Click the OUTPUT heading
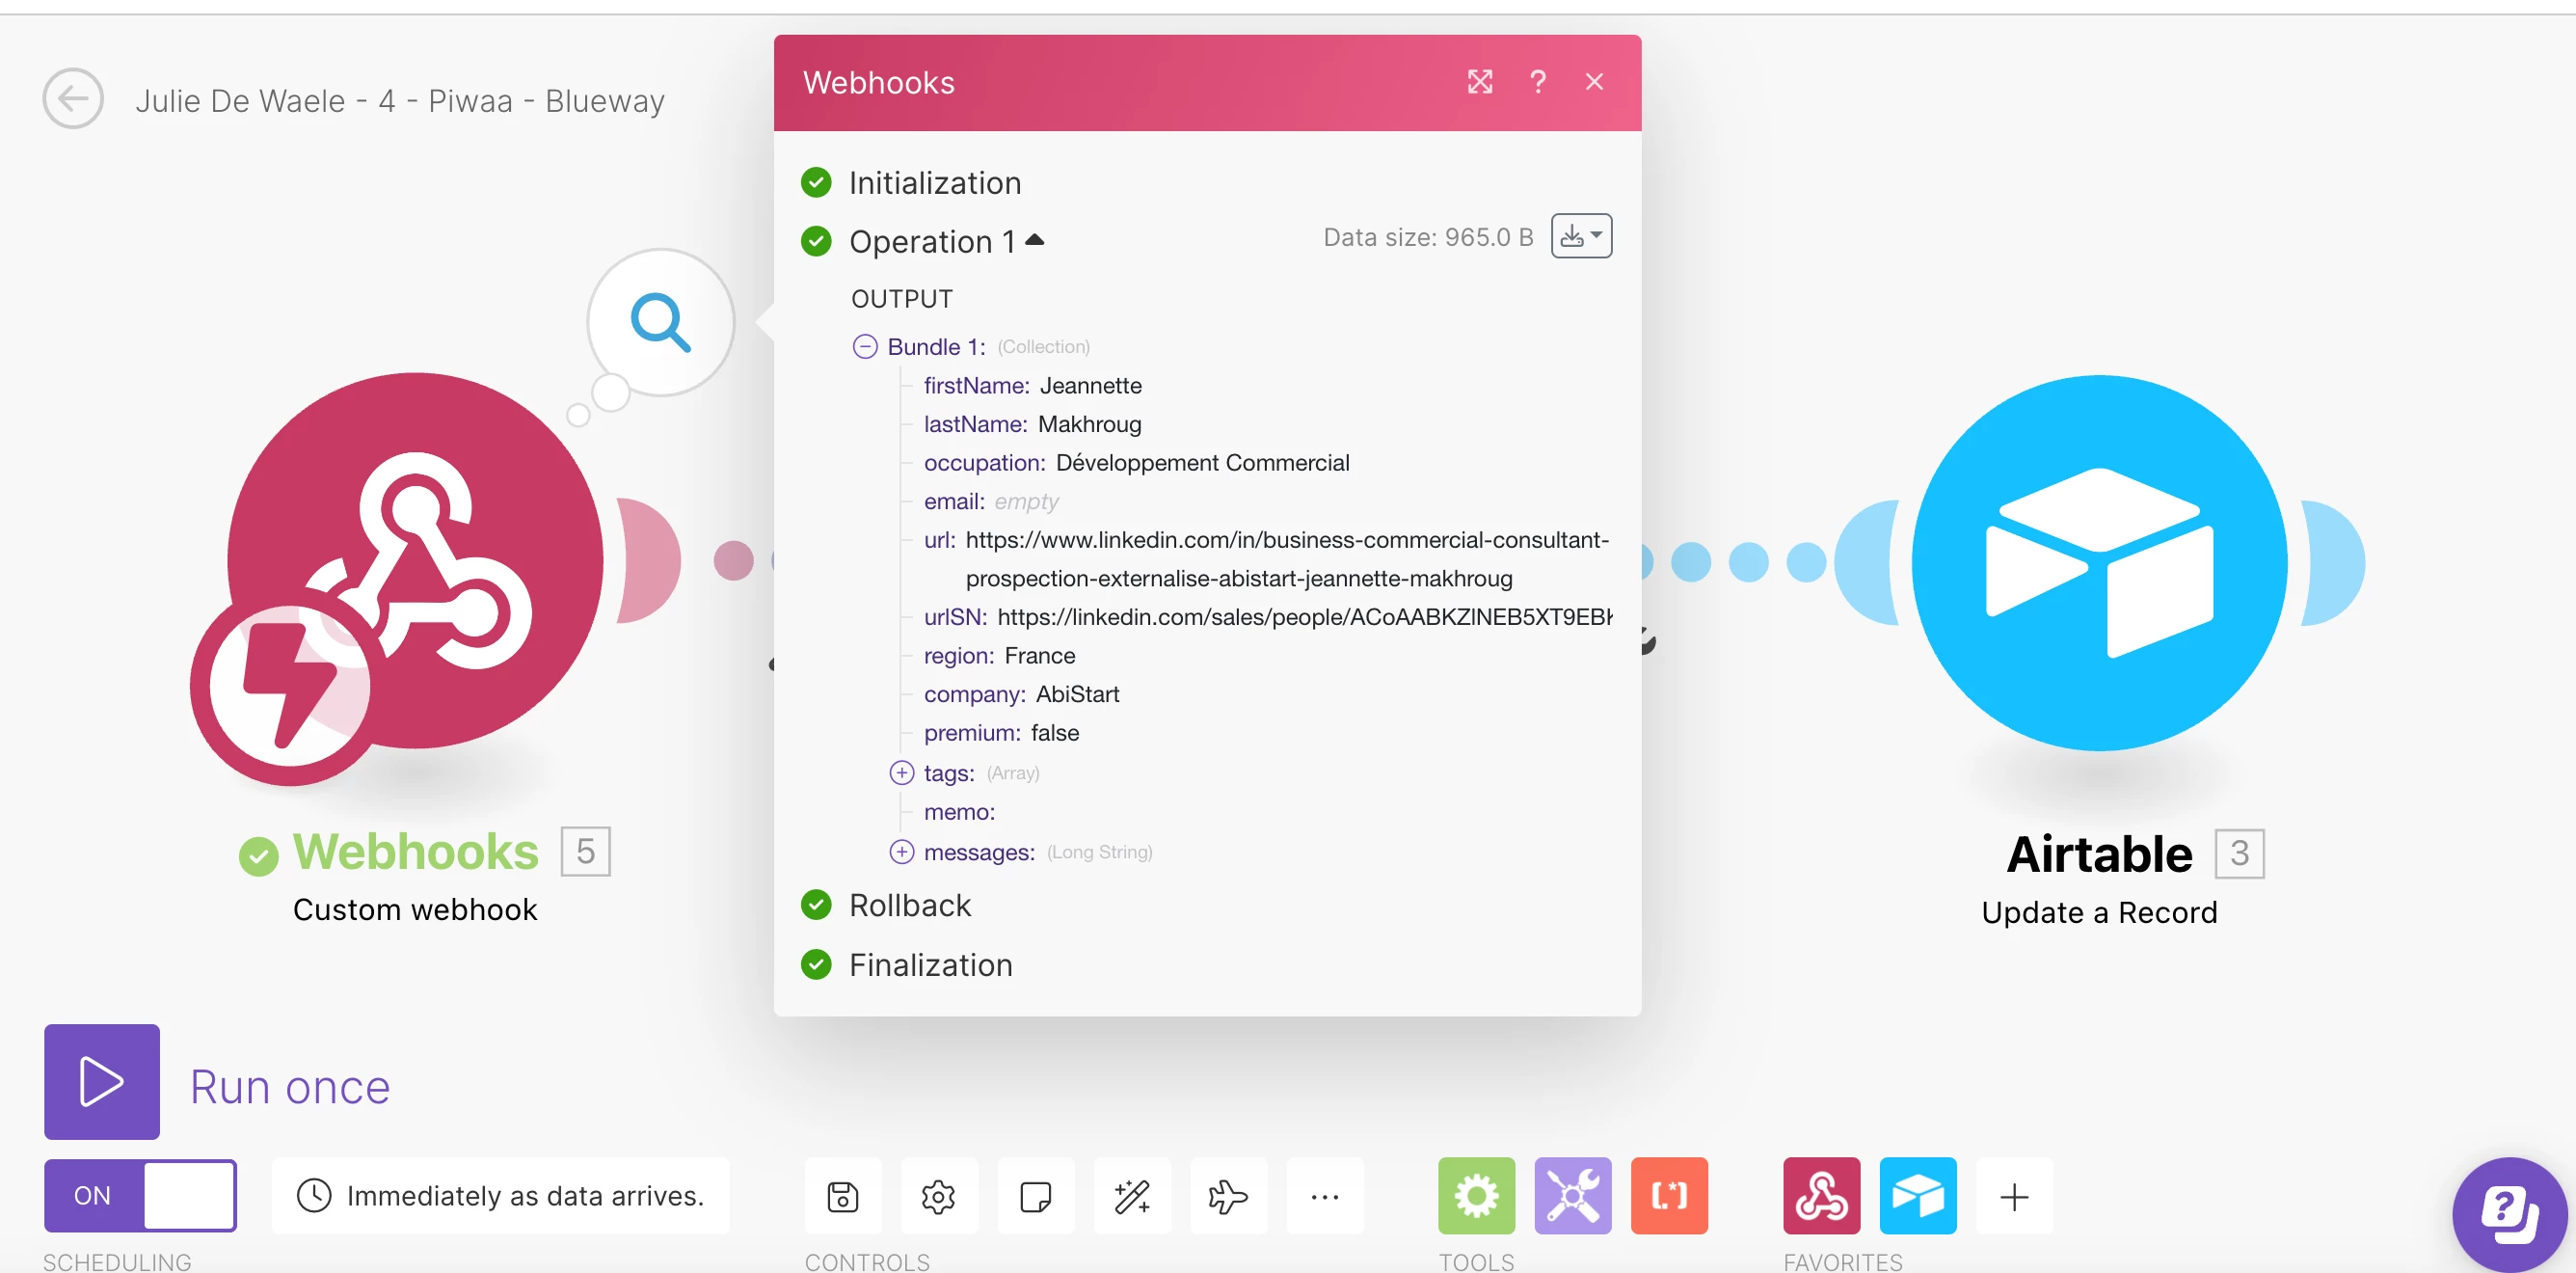The image size is (2576, 1273). click(902, 299)
